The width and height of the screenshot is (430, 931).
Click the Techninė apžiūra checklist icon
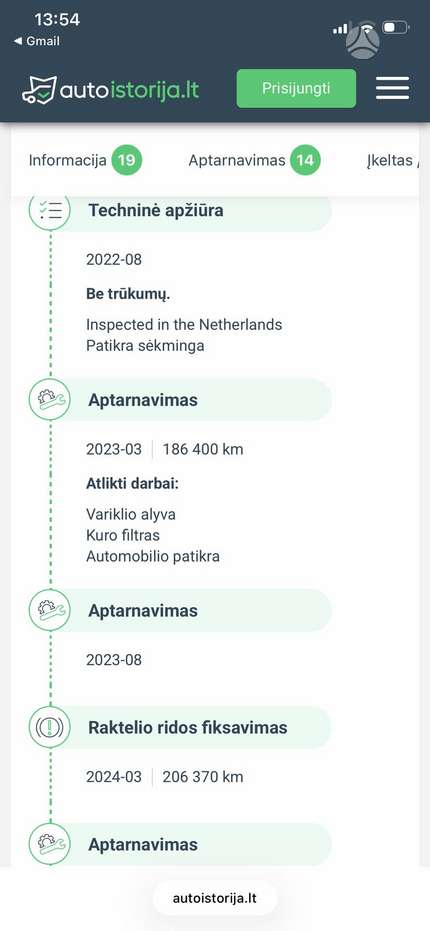[50, 210]
